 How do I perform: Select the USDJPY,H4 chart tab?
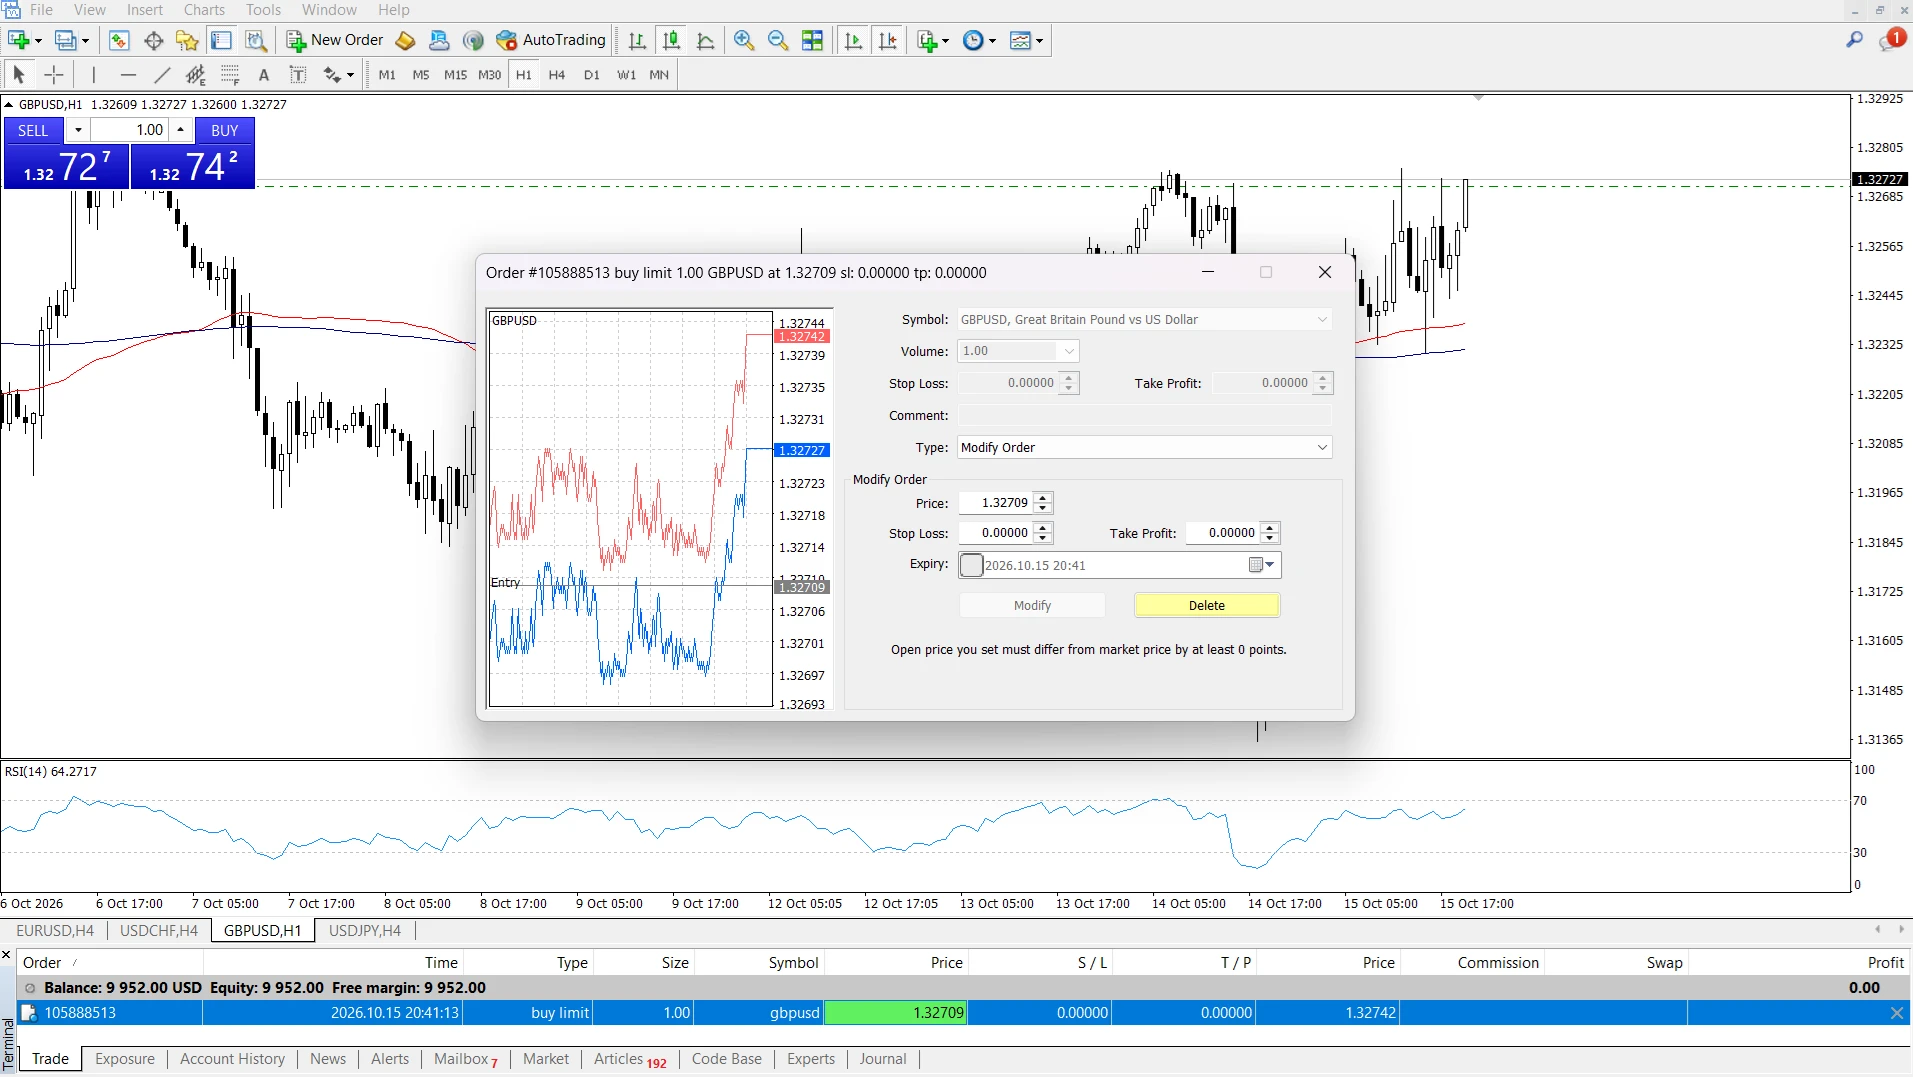365,930
